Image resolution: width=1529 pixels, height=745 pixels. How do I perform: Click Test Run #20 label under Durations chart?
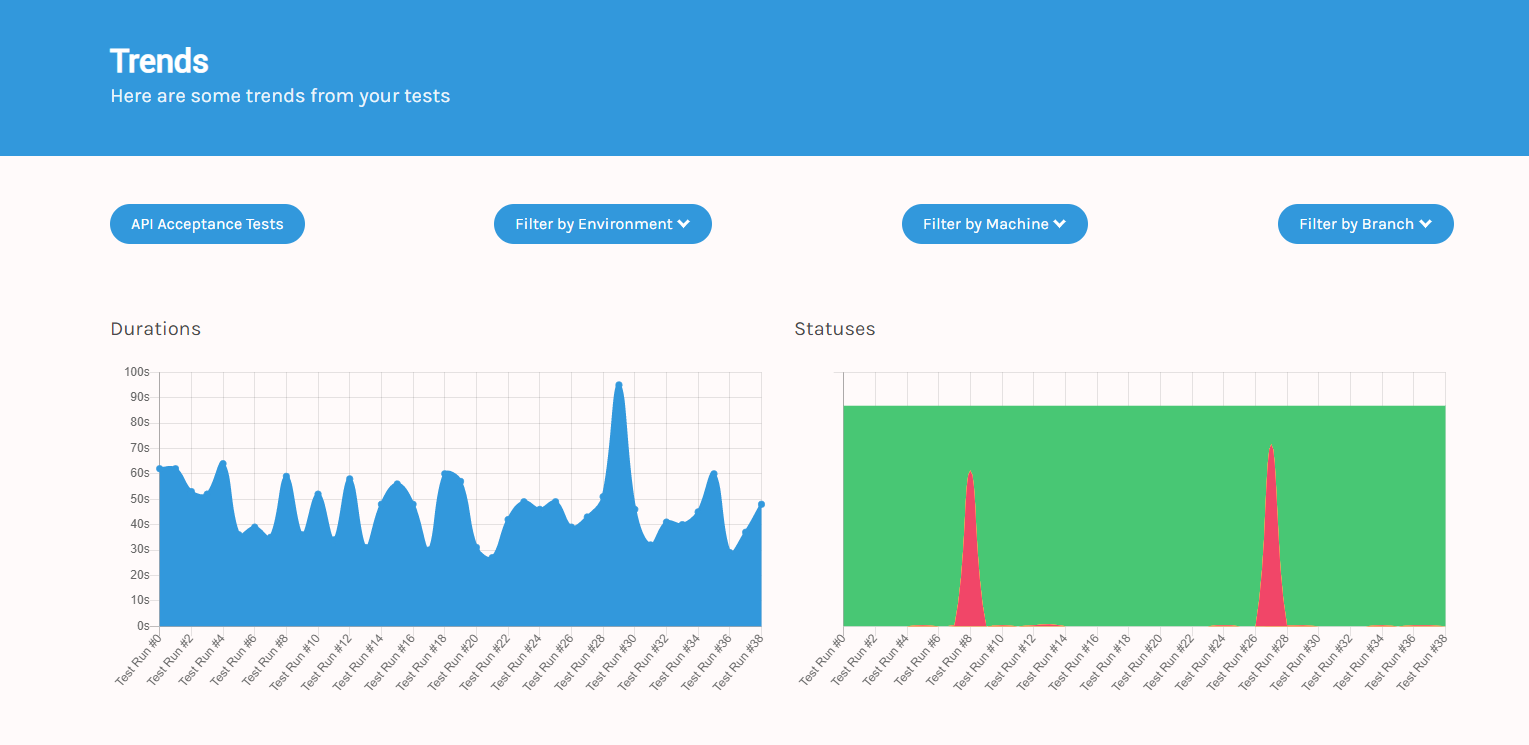[x=452, y=660]
